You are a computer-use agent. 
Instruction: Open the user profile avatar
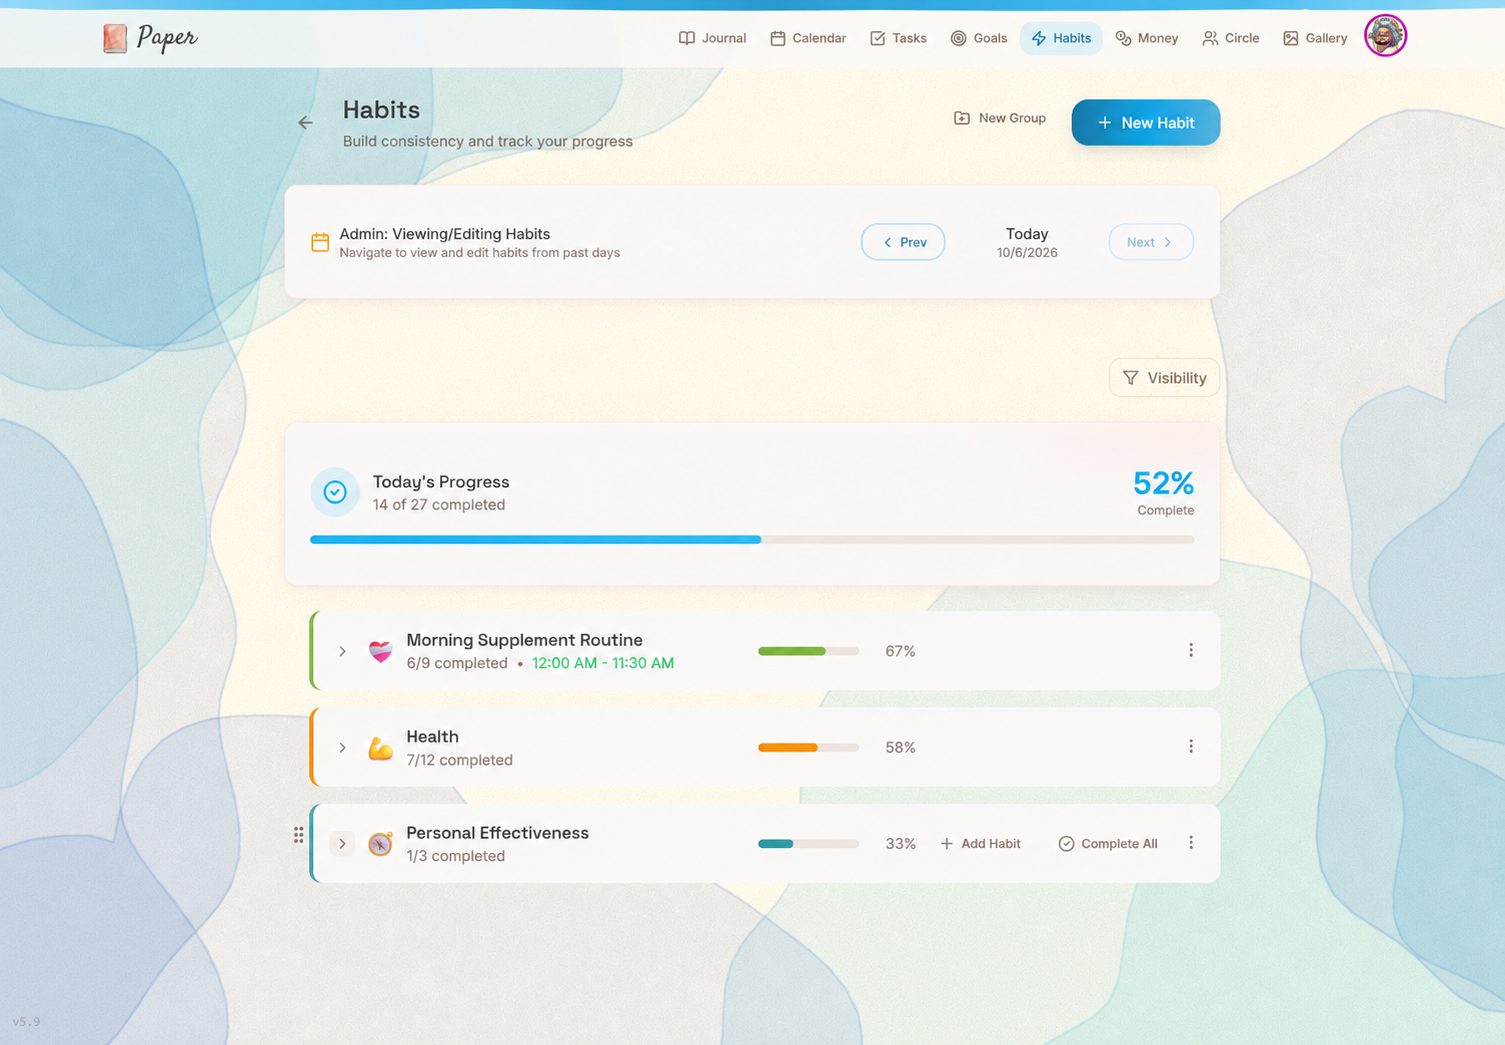coord(1385,36)
